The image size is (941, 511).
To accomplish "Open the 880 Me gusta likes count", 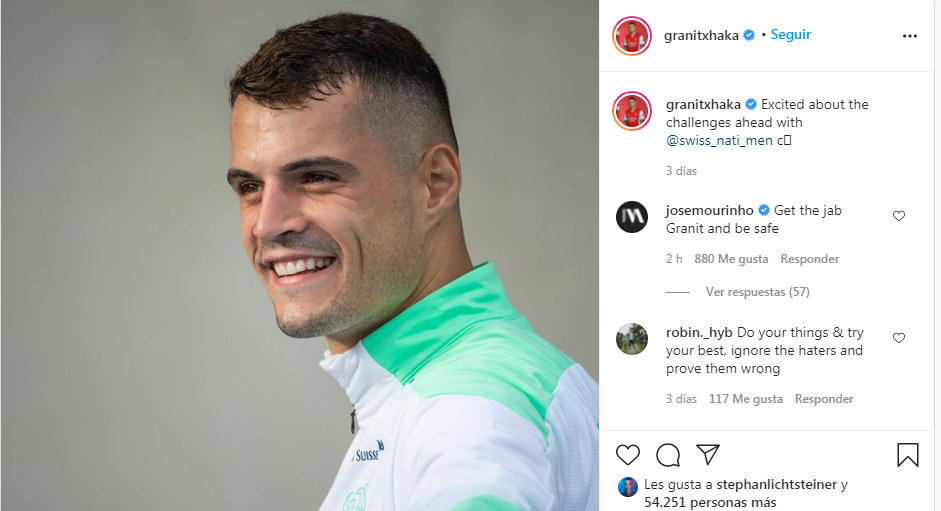I will 731,259.
